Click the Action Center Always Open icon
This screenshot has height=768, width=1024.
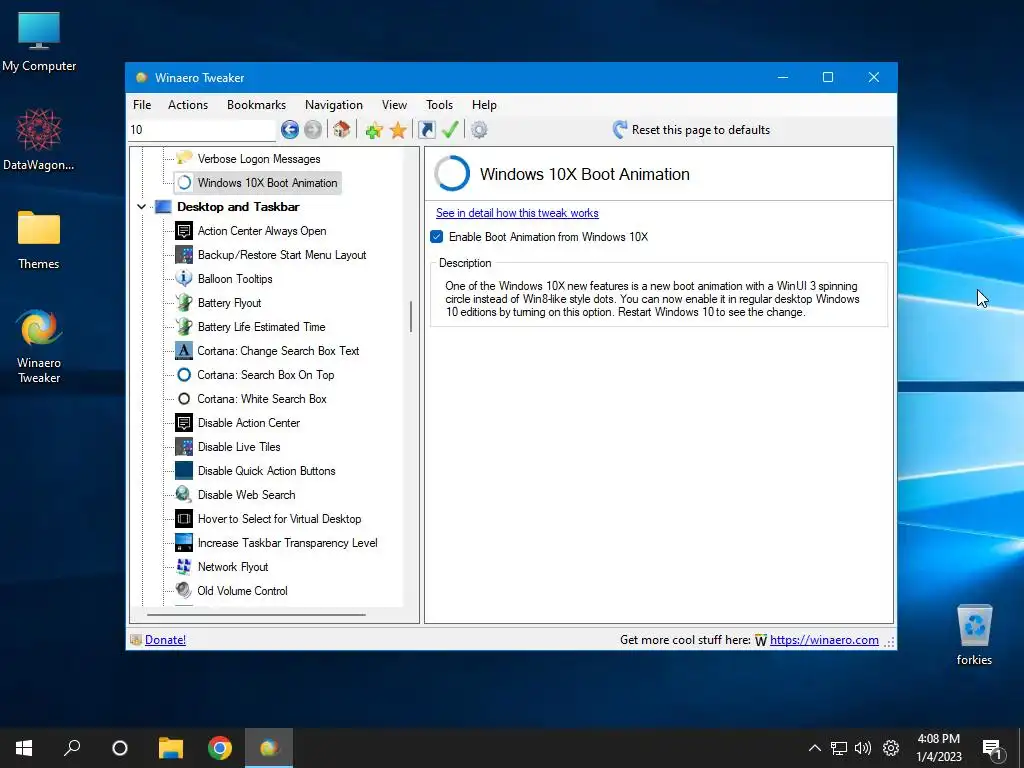pos(184,231)
